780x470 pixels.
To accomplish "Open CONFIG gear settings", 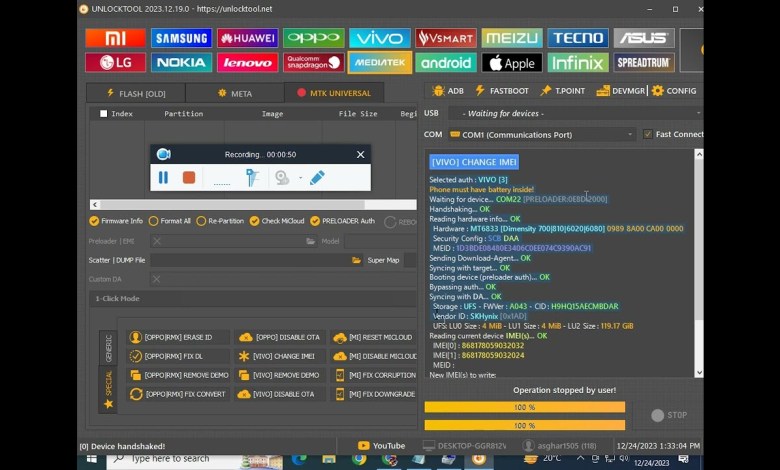I will [673, 91].
